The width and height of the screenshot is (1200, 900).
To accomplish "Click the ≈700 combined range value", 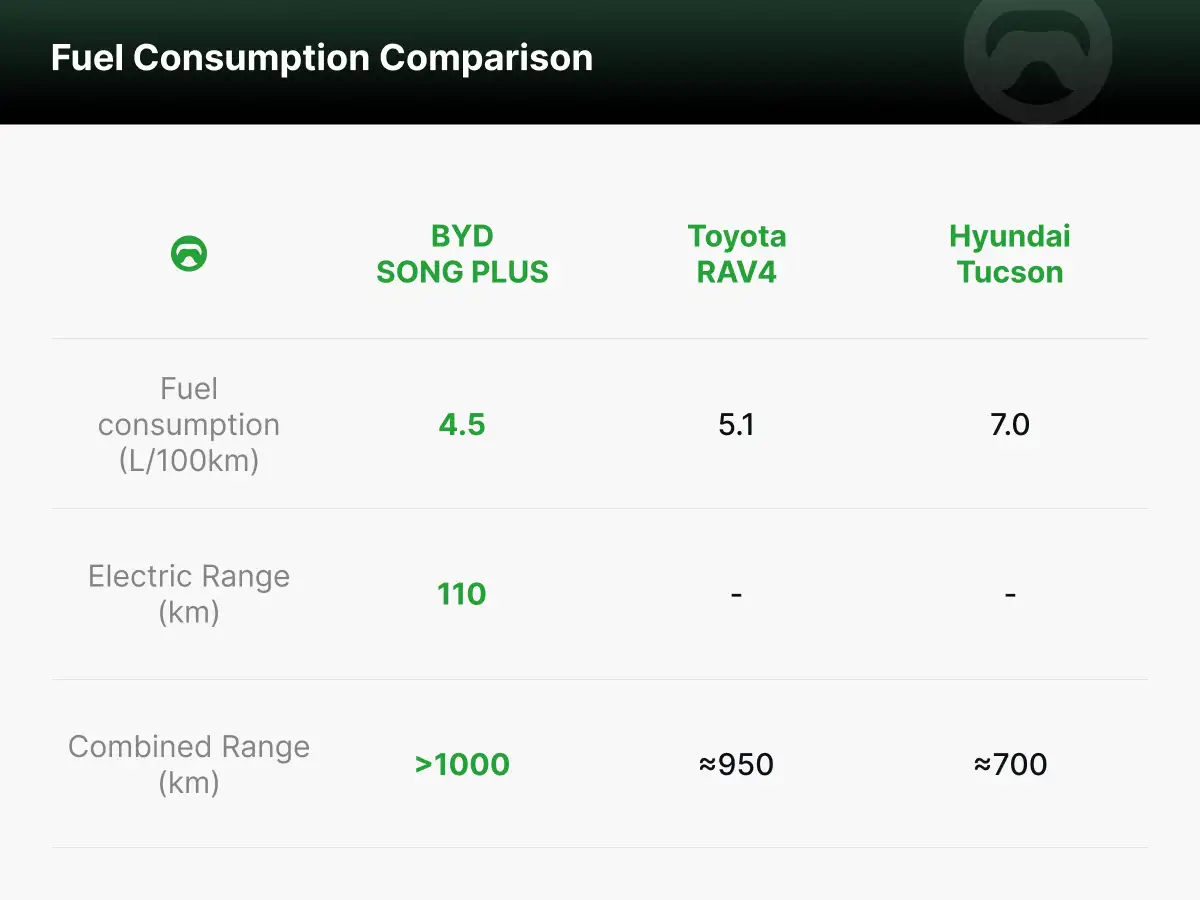I will click(x=1009, y=765).
